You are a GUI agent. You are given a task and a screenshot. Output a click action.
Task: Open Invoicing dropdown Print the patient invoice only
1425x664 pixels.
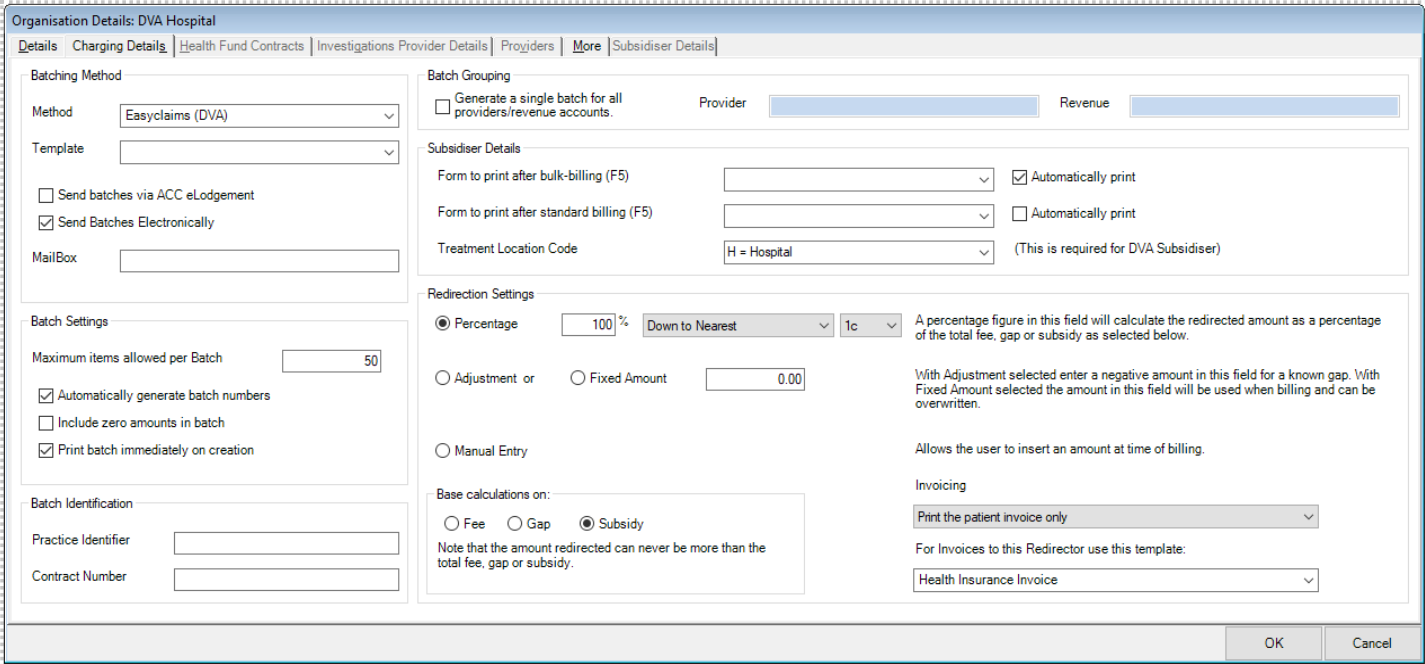(x=1116, y=517)
